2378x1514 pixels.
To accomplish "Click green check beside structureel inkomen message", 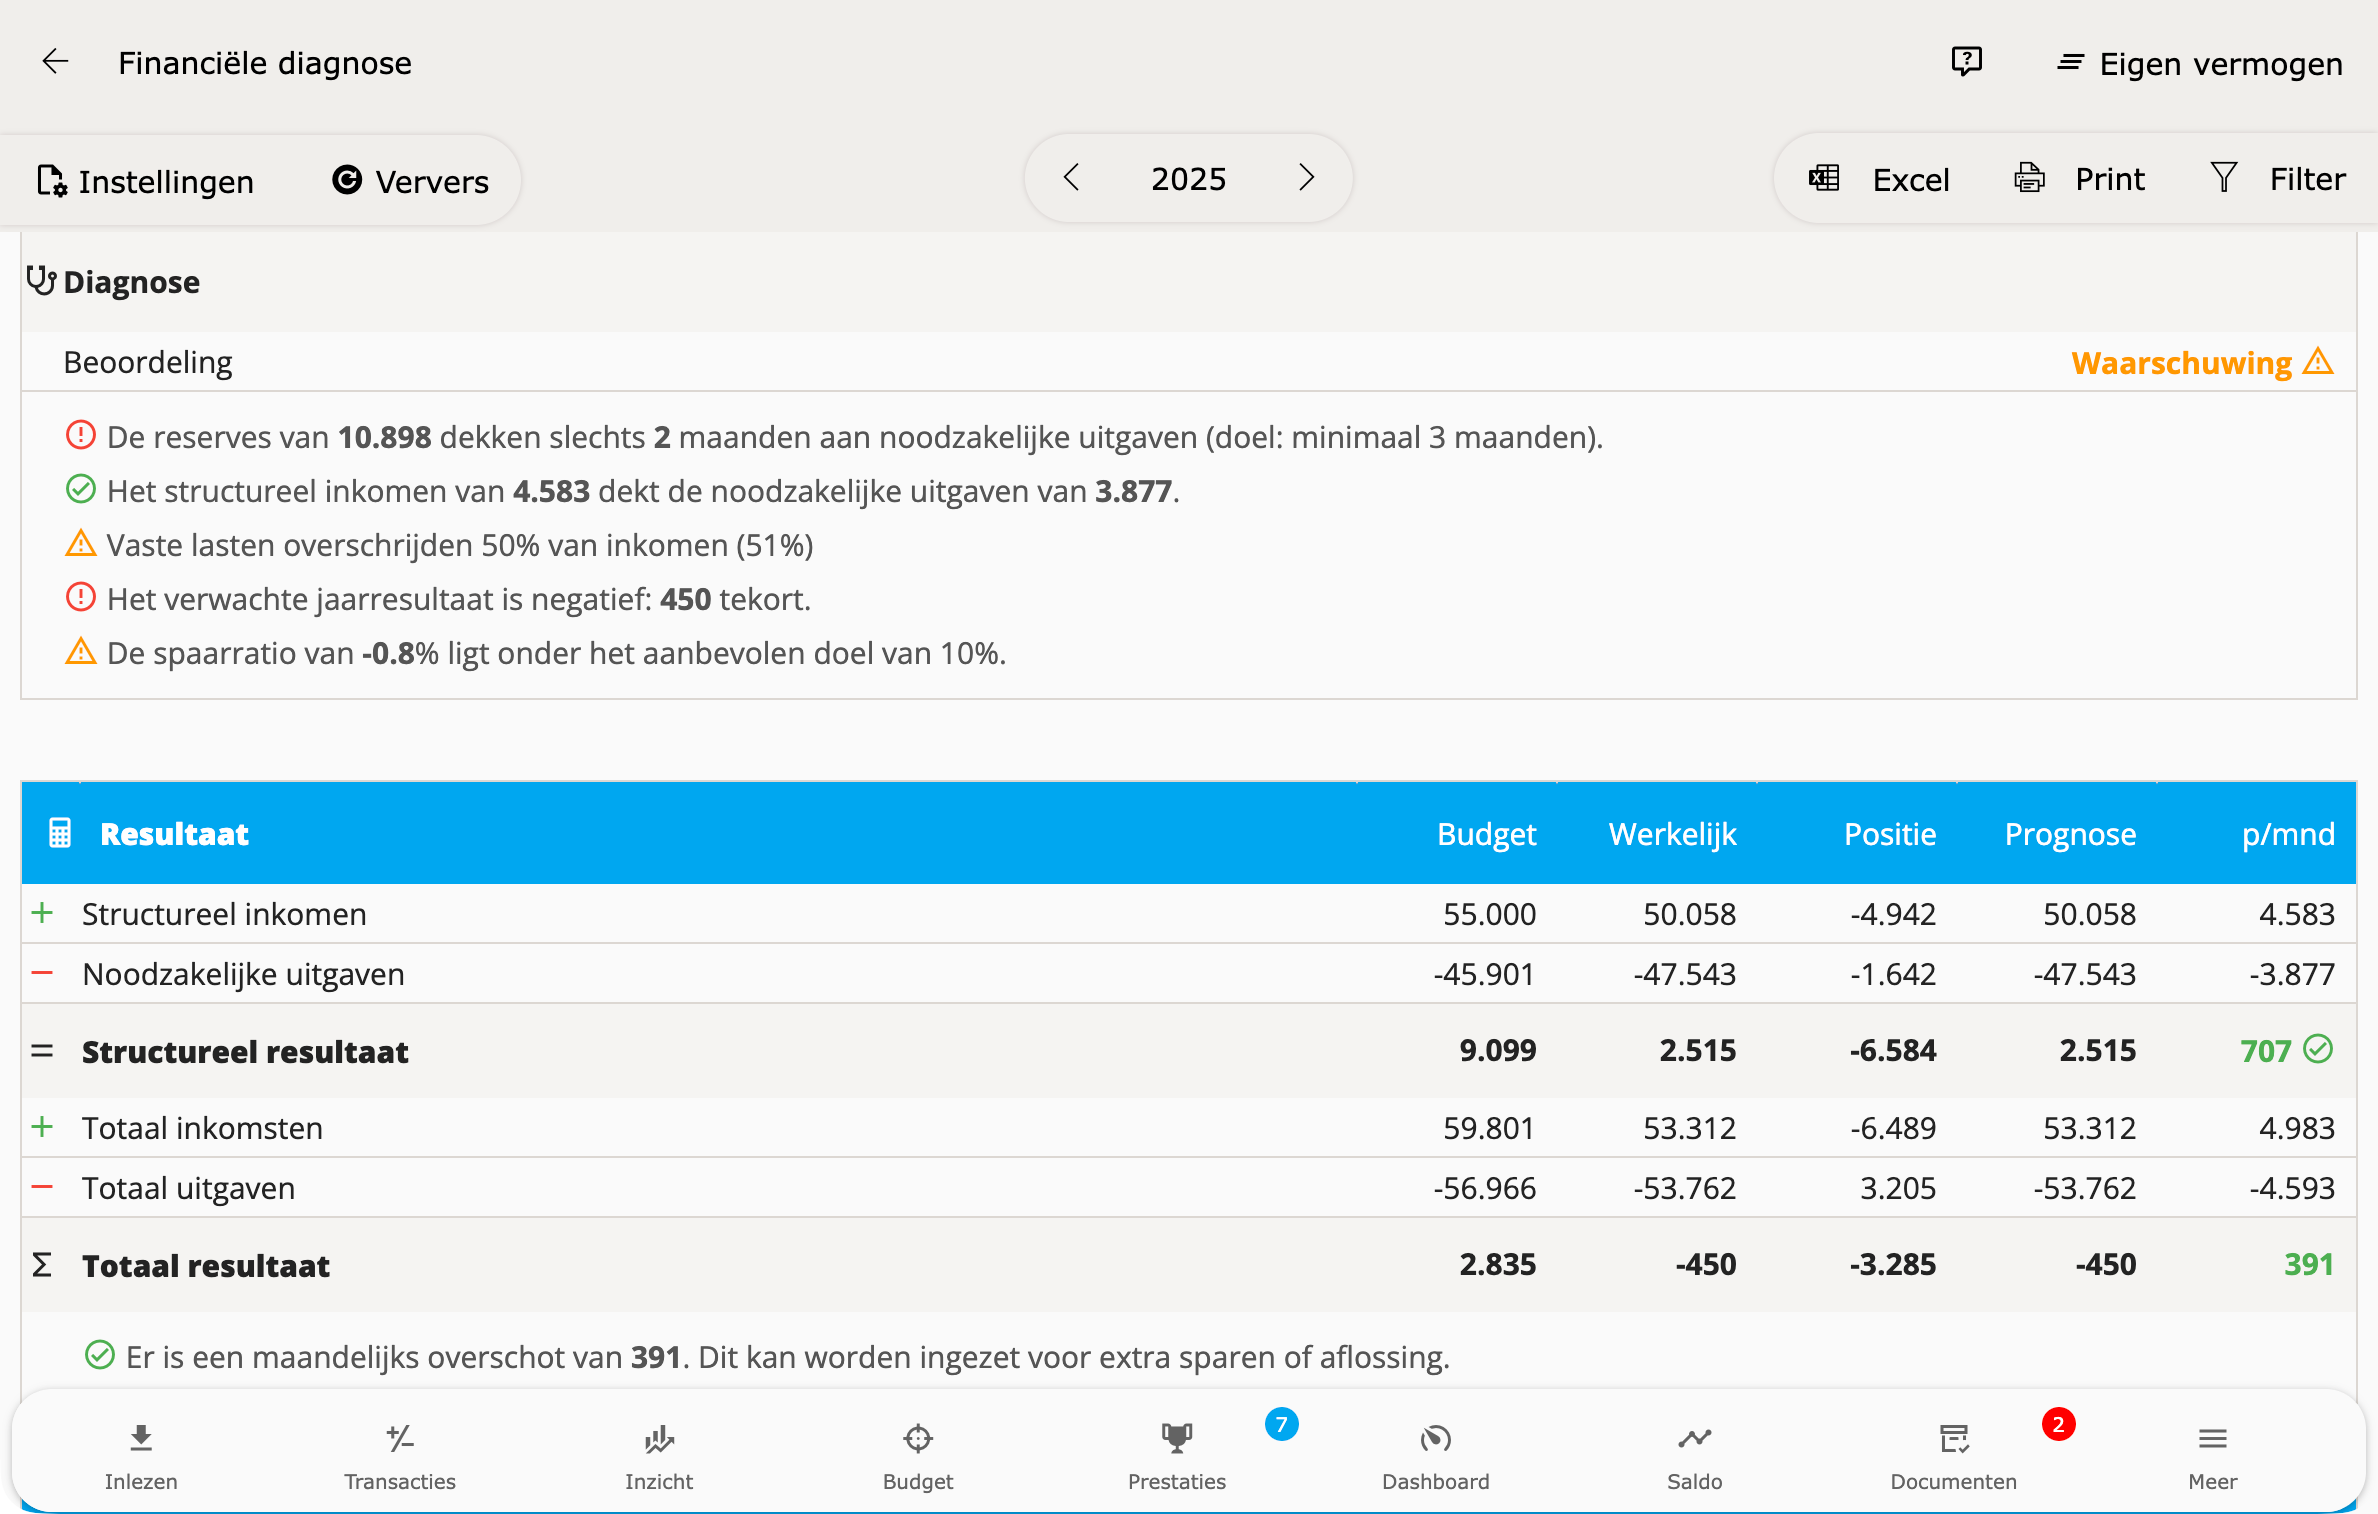I will click(x=80, y=490).
